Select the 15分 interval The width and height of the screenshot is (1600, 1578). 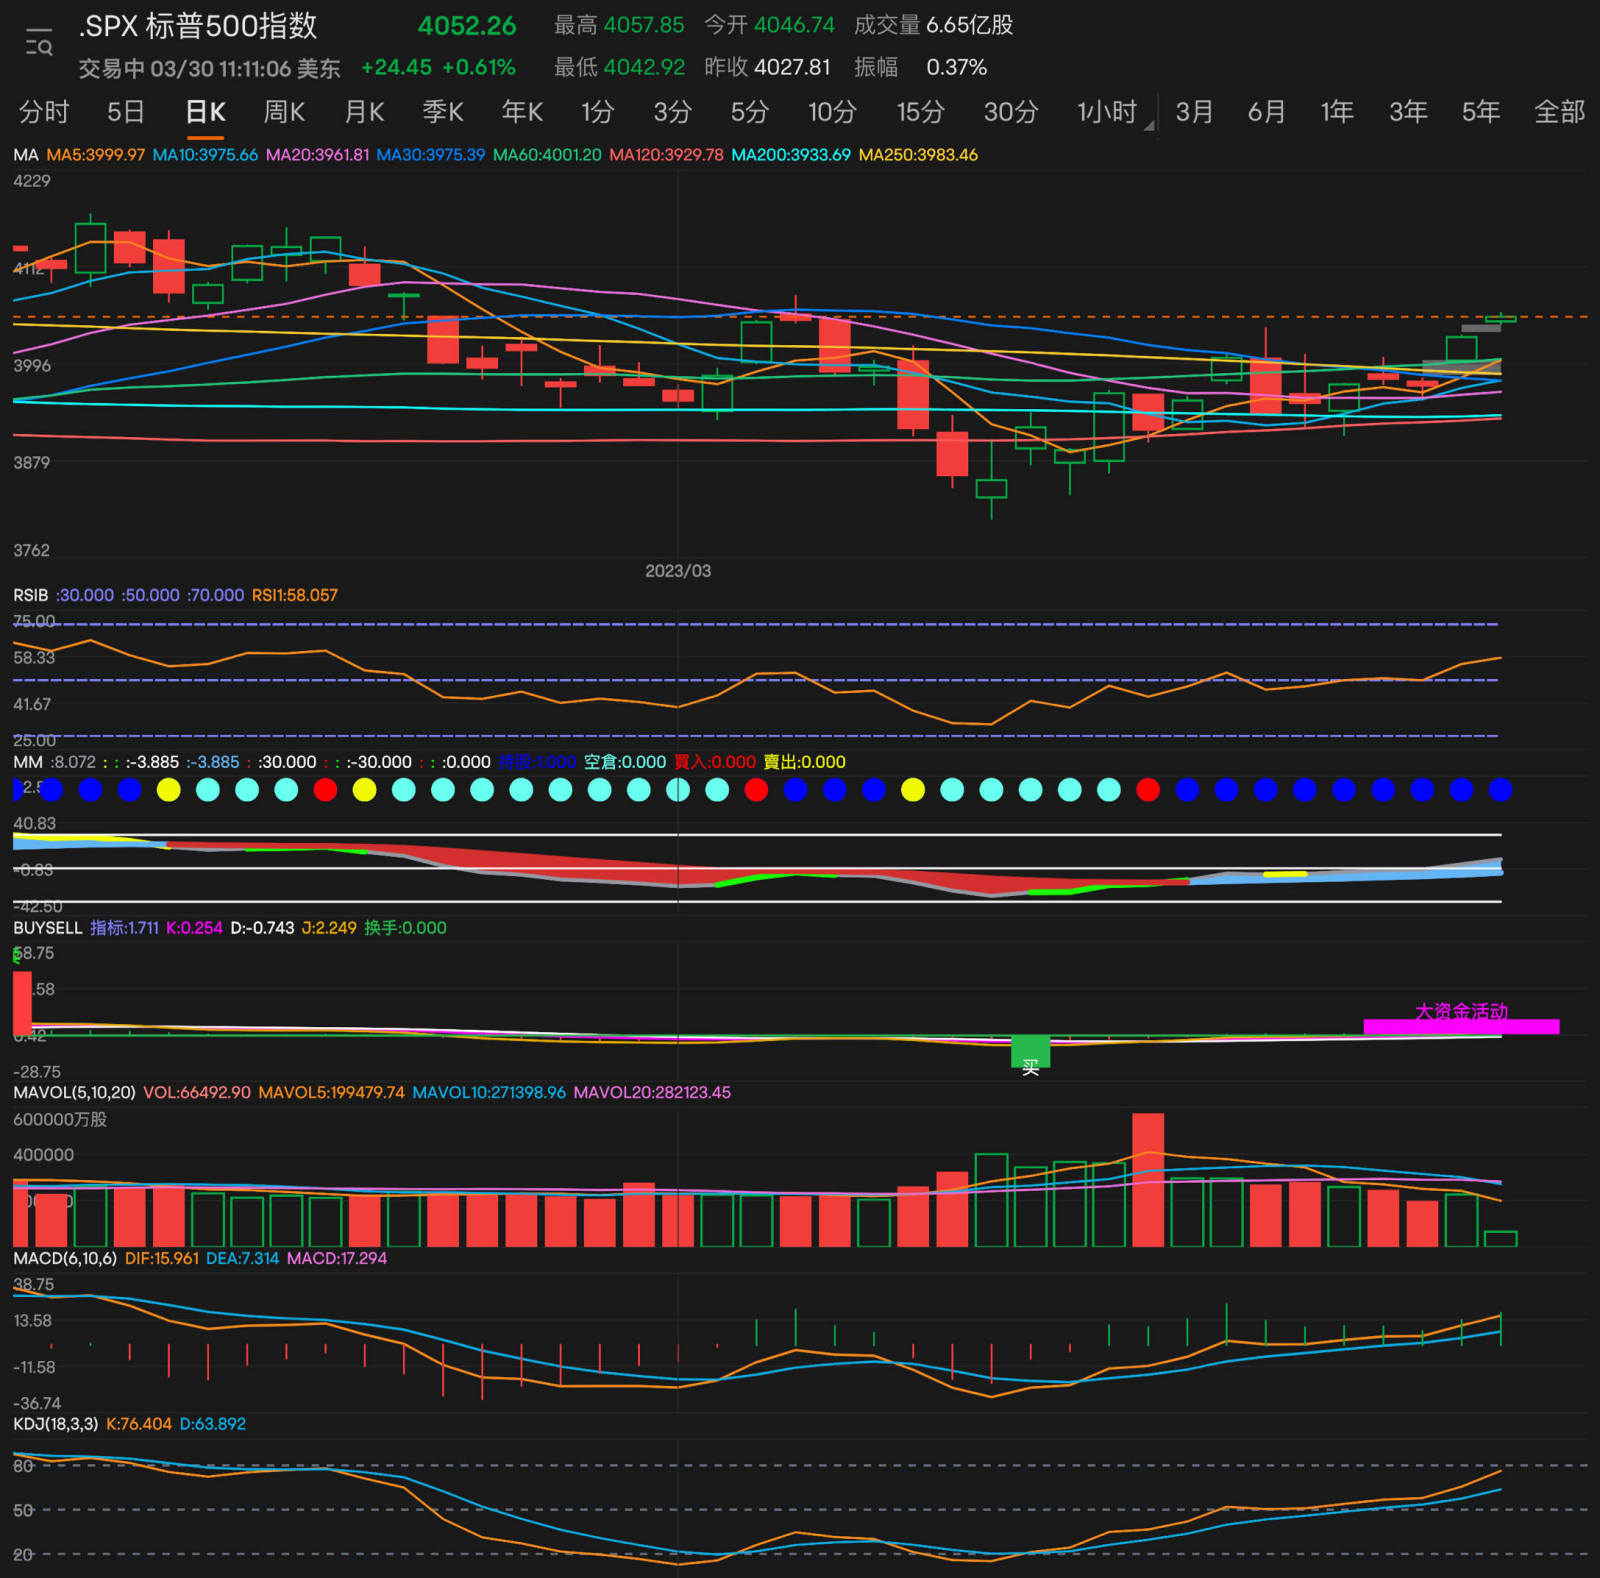click(920, 112)
